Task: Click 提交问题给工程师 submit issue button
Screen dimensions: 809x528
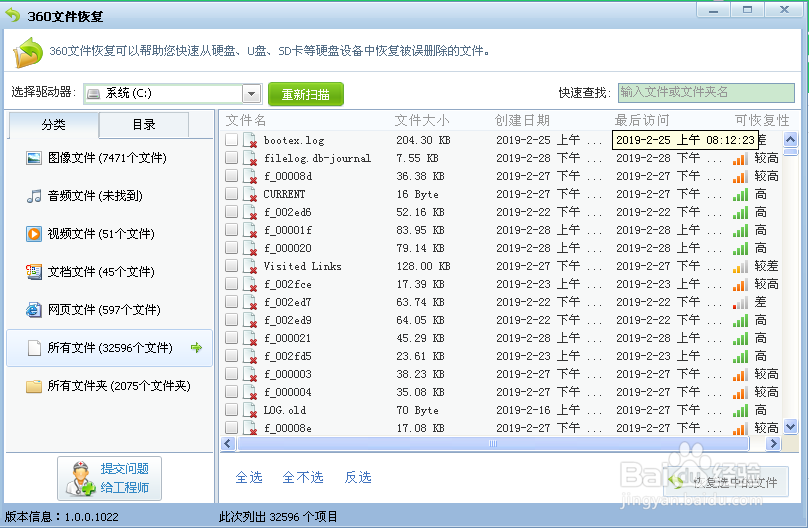Action: [x=109, y=478]
